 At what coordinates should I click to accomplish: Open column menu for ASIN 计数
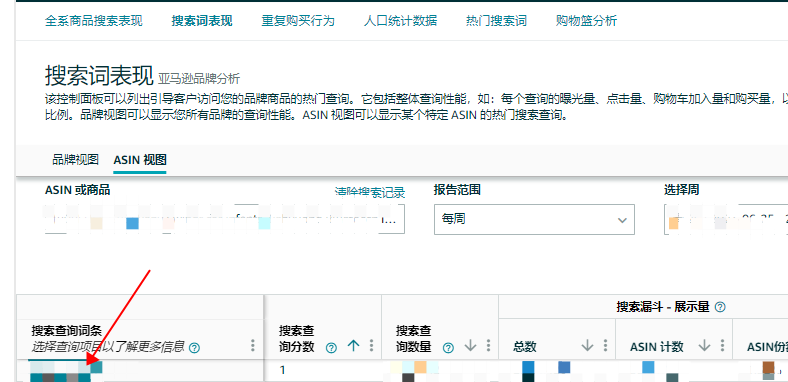click(722, 345)
